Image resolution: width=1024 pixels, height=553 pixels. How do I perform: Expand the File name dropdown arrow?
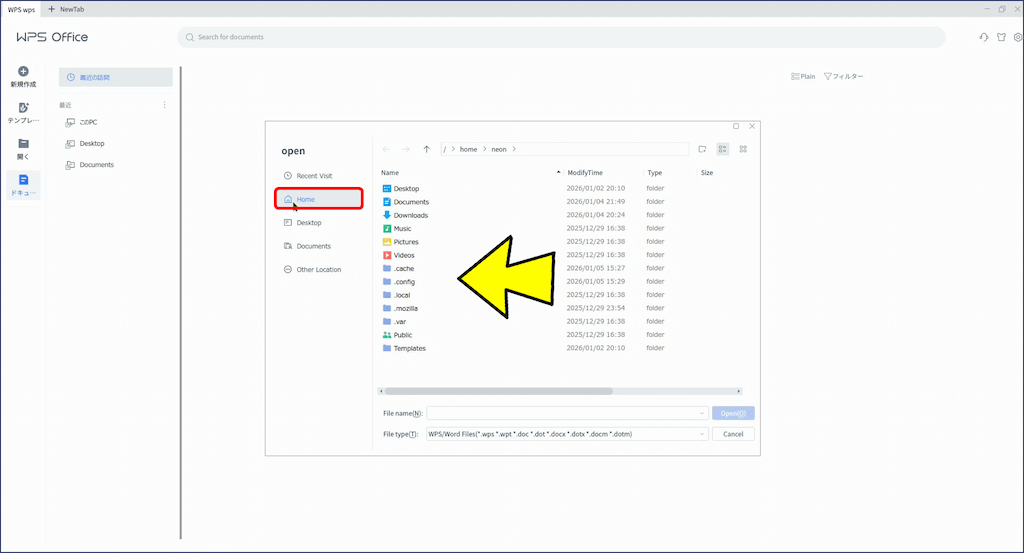click(703, 413)
